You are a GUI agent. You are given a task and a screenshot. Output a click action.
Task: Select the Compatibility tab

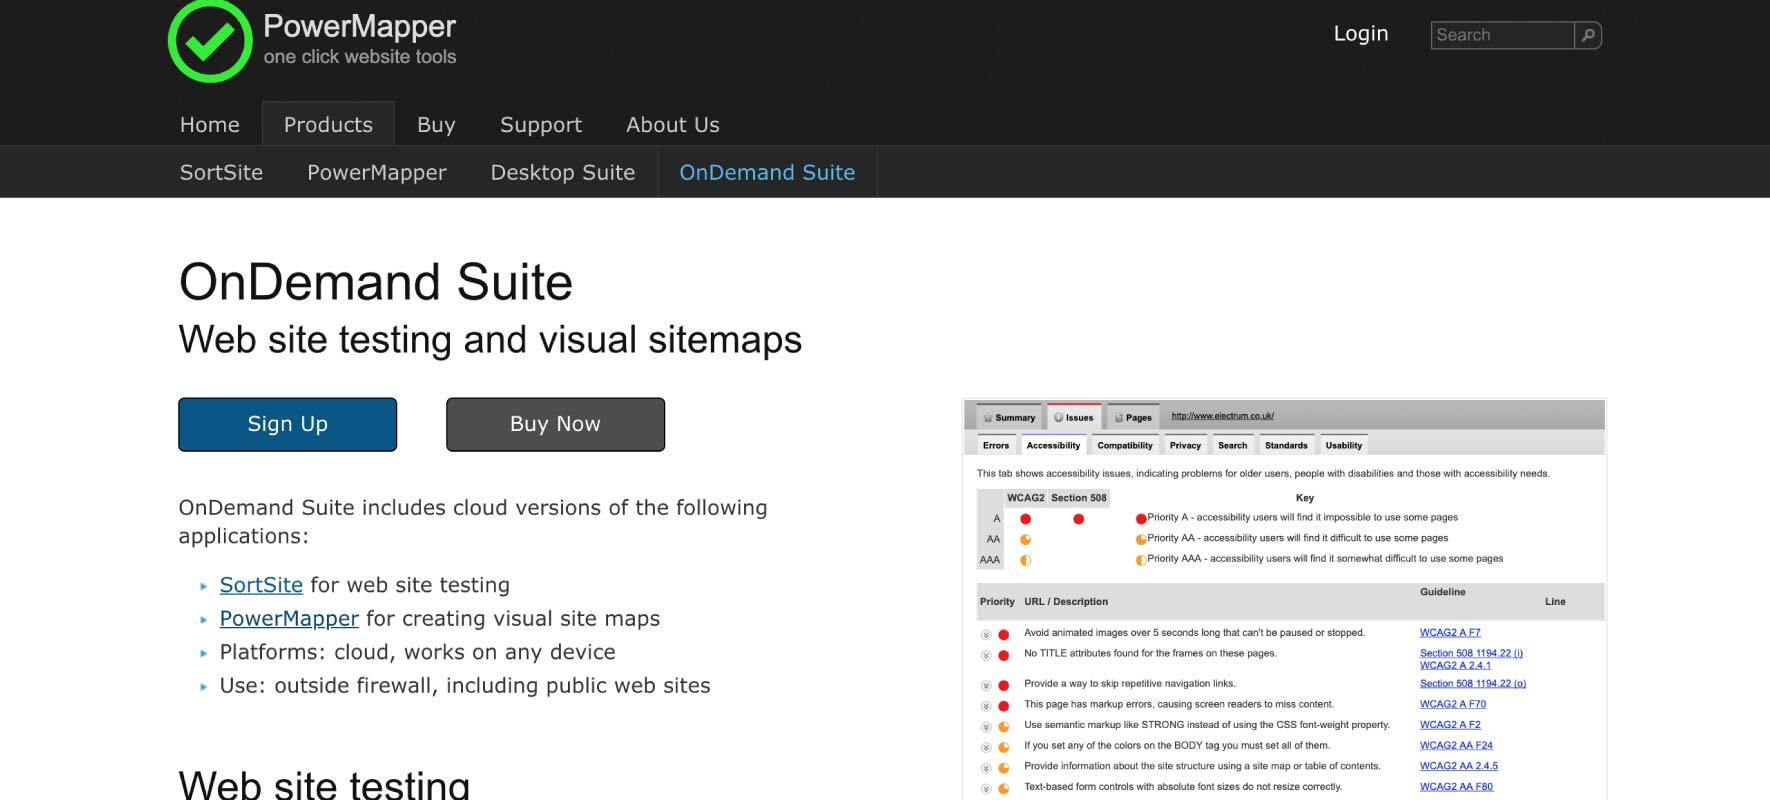pyautogui.click(x=1125, y=445)
